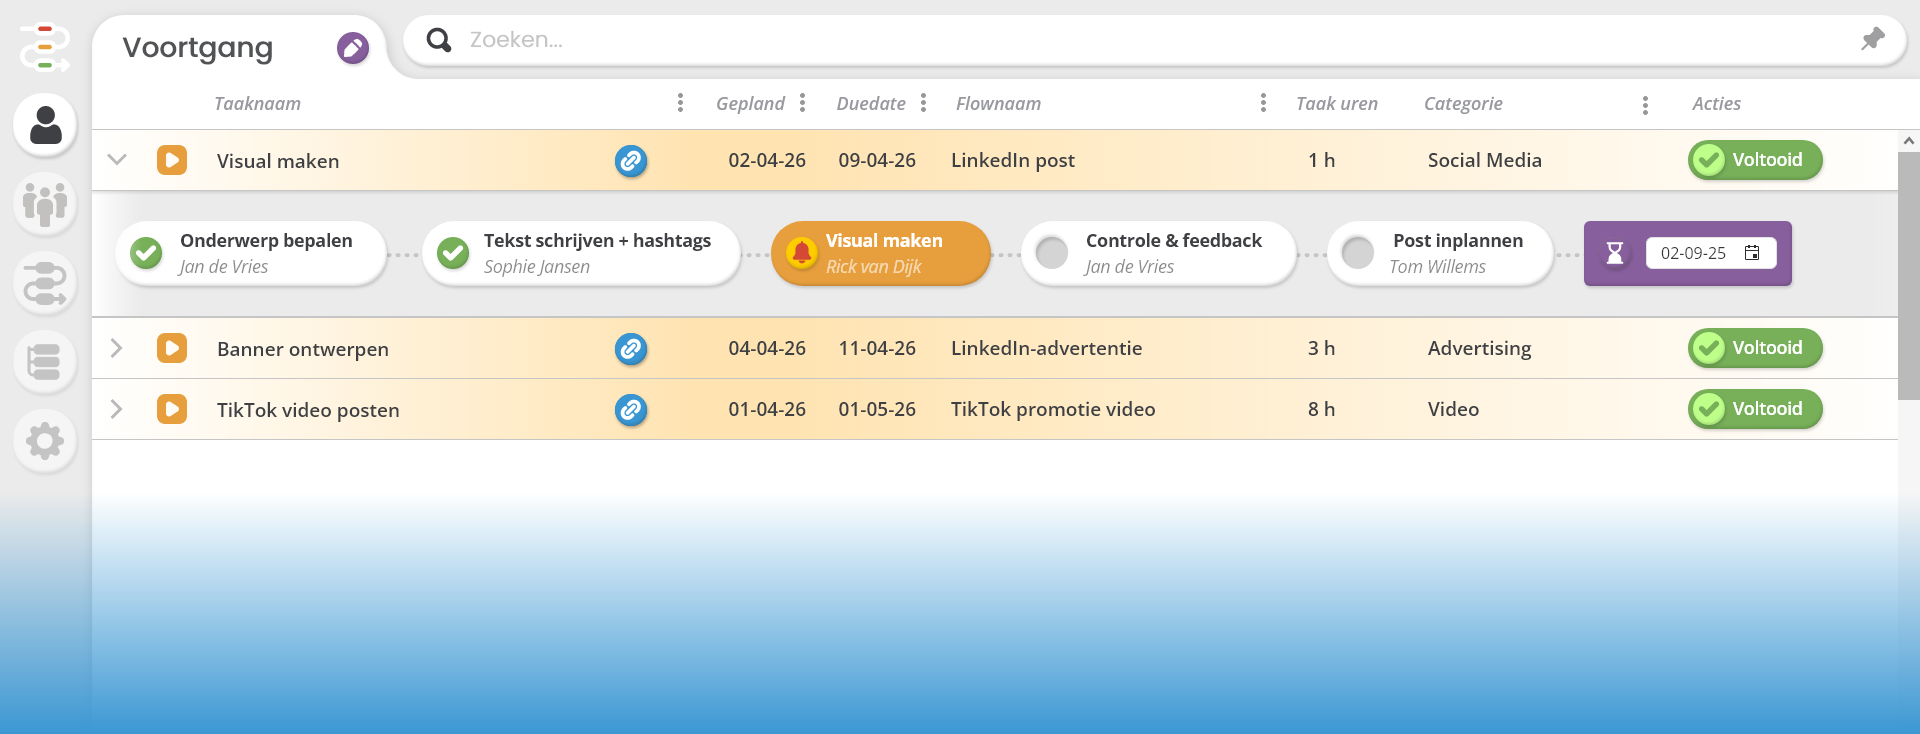The width and height of the screenshot is (1920, 734).
Task: Toggle the Post inplannen step circle
Action: pos(1357,253)
